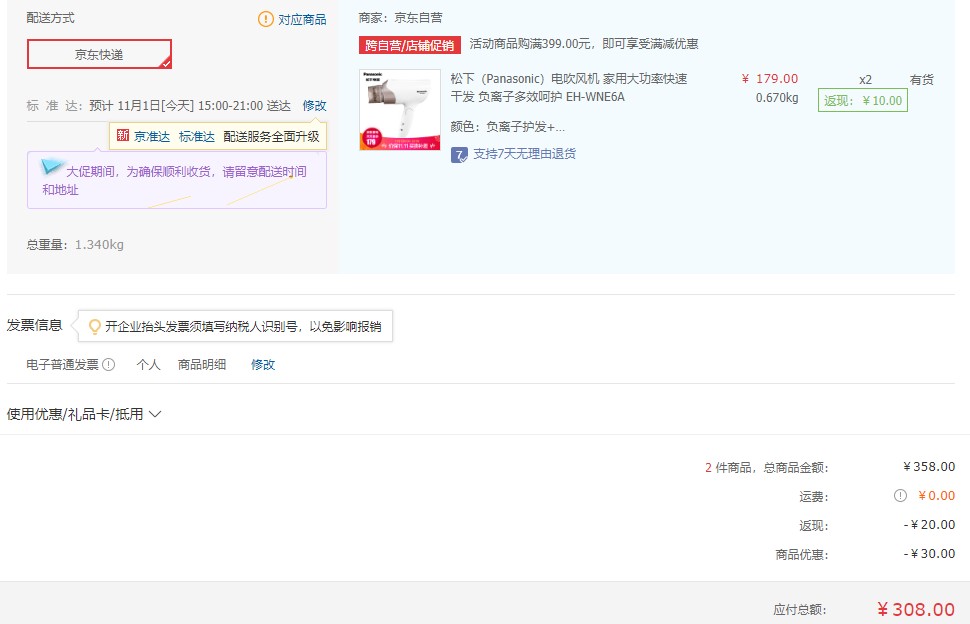The height and width of the screenshot is (624, 970).
Task: Click the 商品明细 invoice content text
Action: tap(202, 364)
